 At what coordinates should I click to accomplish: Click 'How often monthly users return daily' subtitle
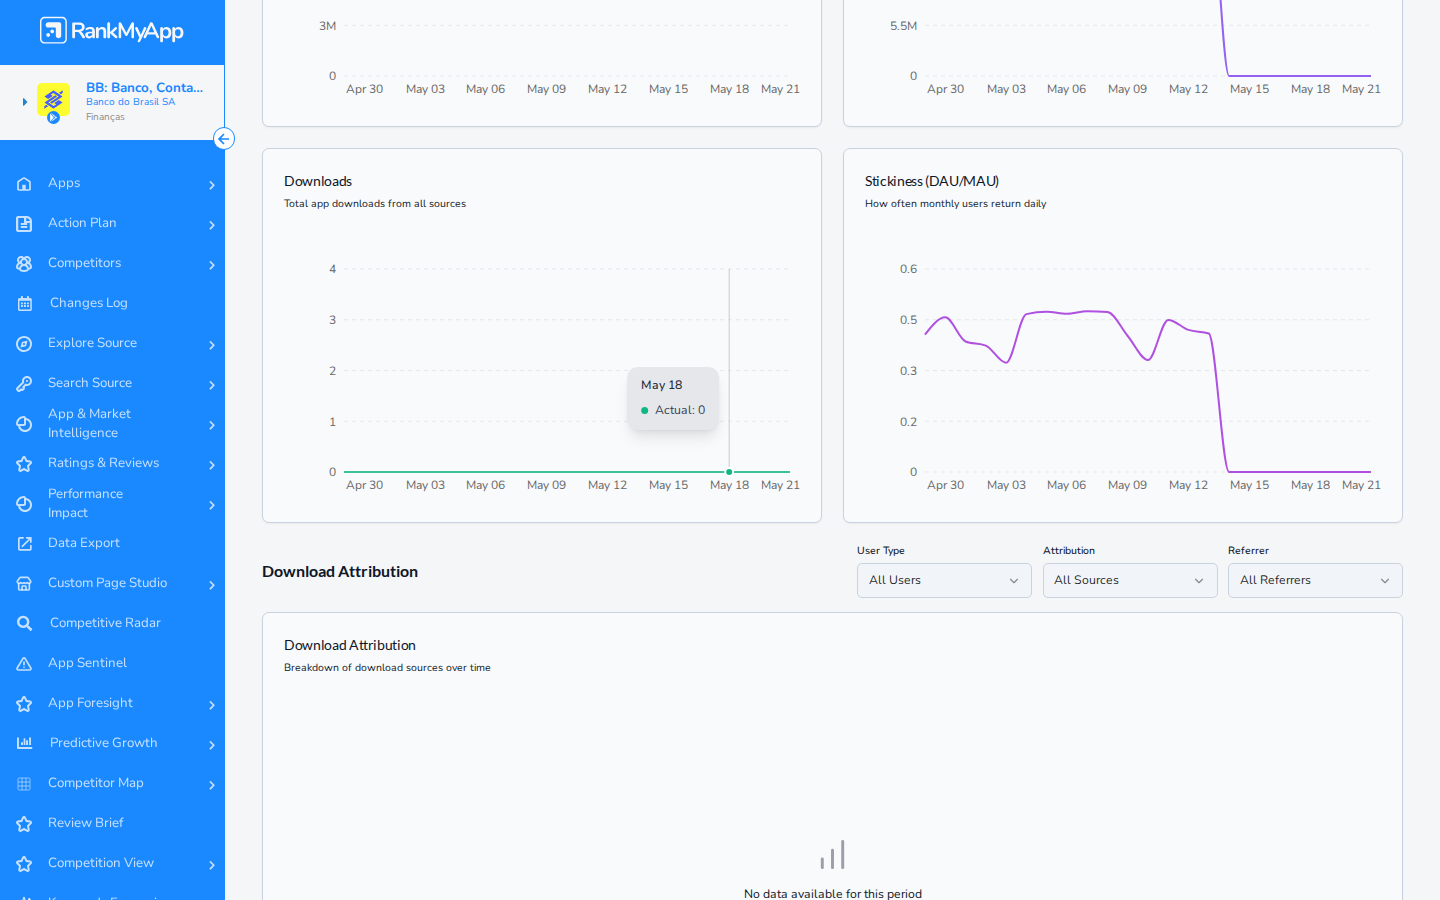coord(955,204)
